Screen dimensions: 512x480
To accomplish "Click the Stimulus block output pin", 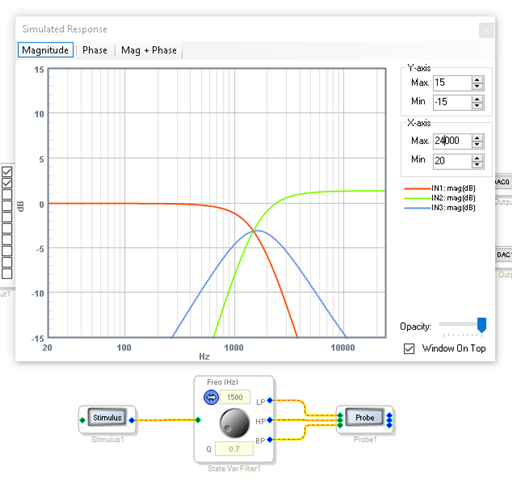I will tap(132, 420).
